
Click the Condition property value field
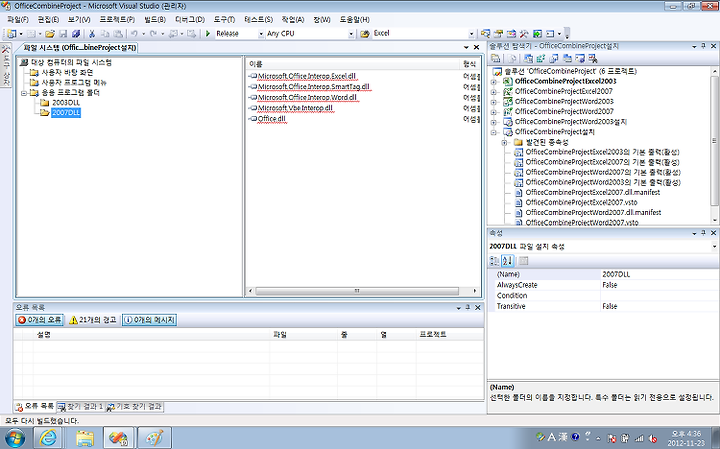[658, 296]
